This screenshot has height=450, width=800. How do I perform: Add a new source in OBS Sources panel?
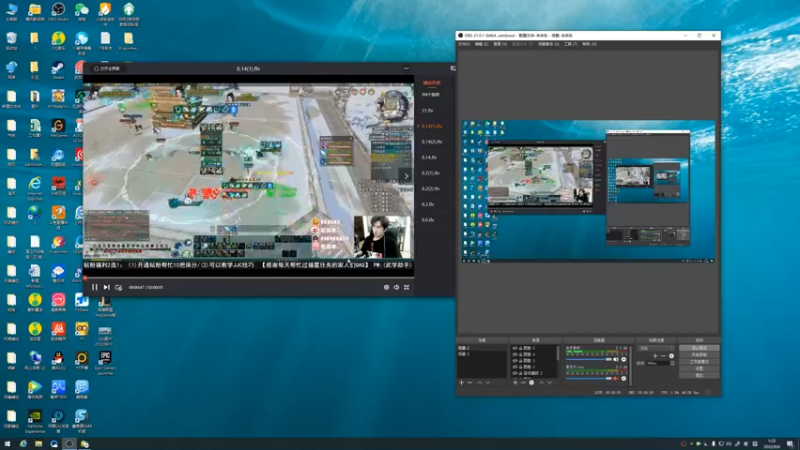pyautogui.click(x=515, y=383)
